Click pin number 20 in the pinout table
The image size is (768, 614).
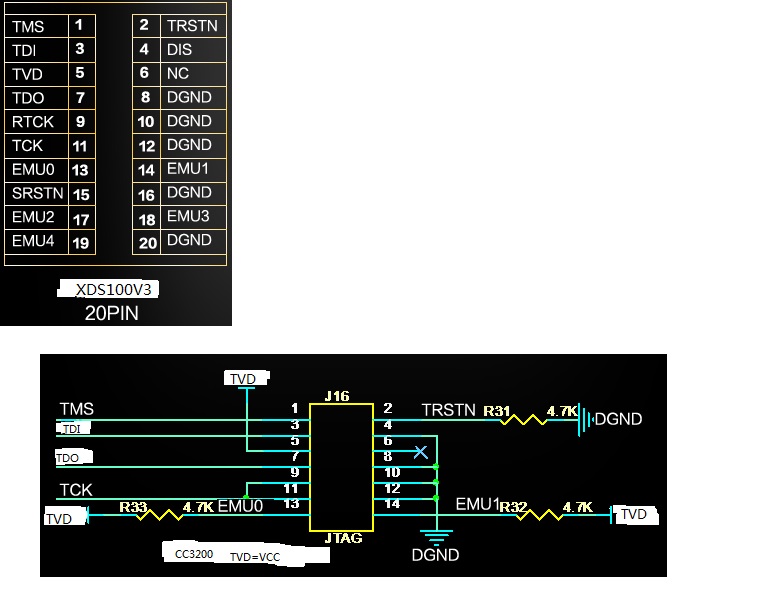(146, 243)
